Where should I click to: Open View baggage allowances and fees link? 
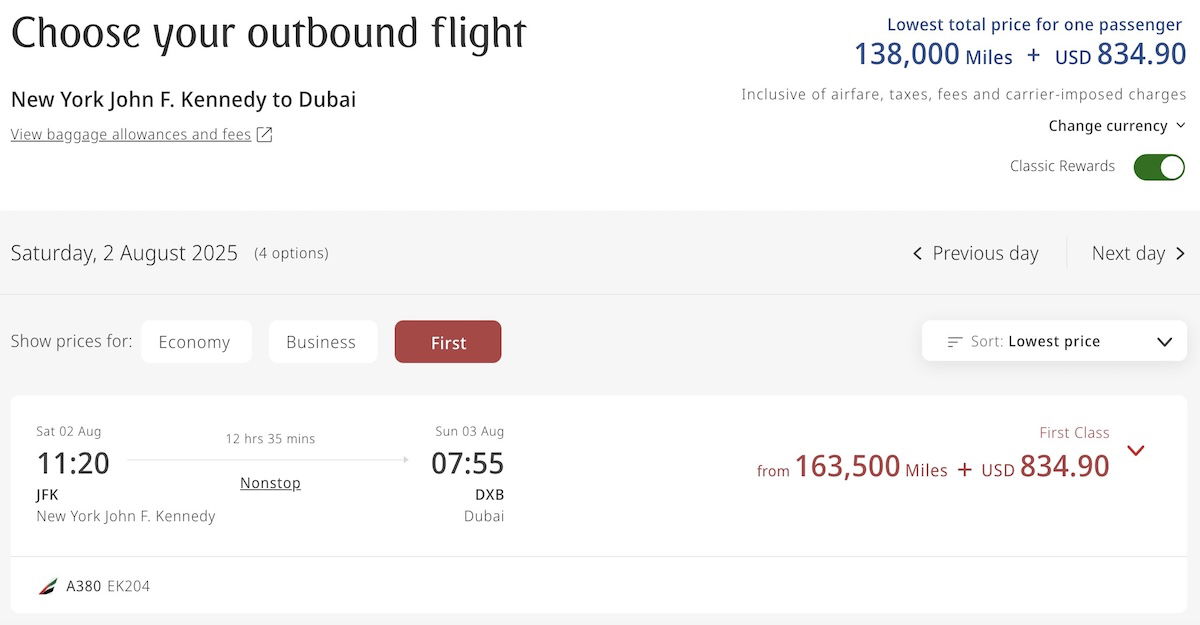(x=131, y=134)
